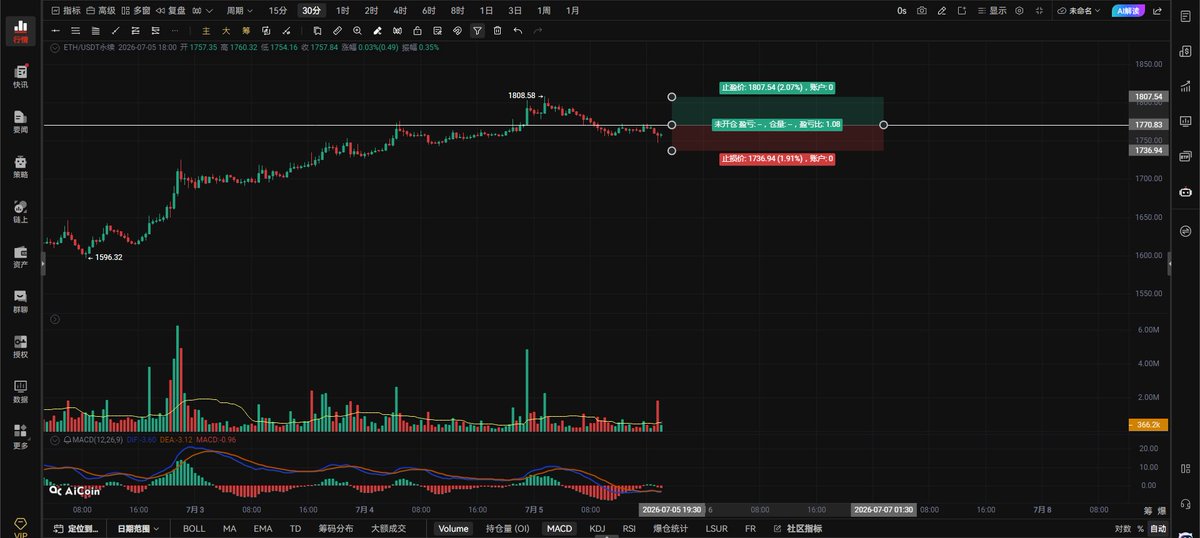
Task: Switch to the 1日 timeframe
Action: click(x=486, y=11)
